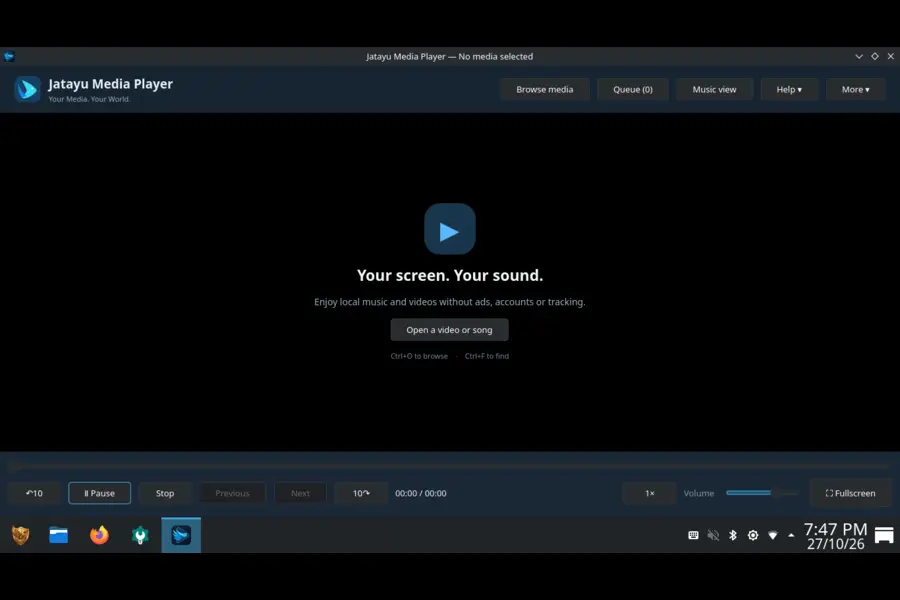900x600 pixels.
Task: Expand the More dropdown menu
Action: (x=855, y=90)
